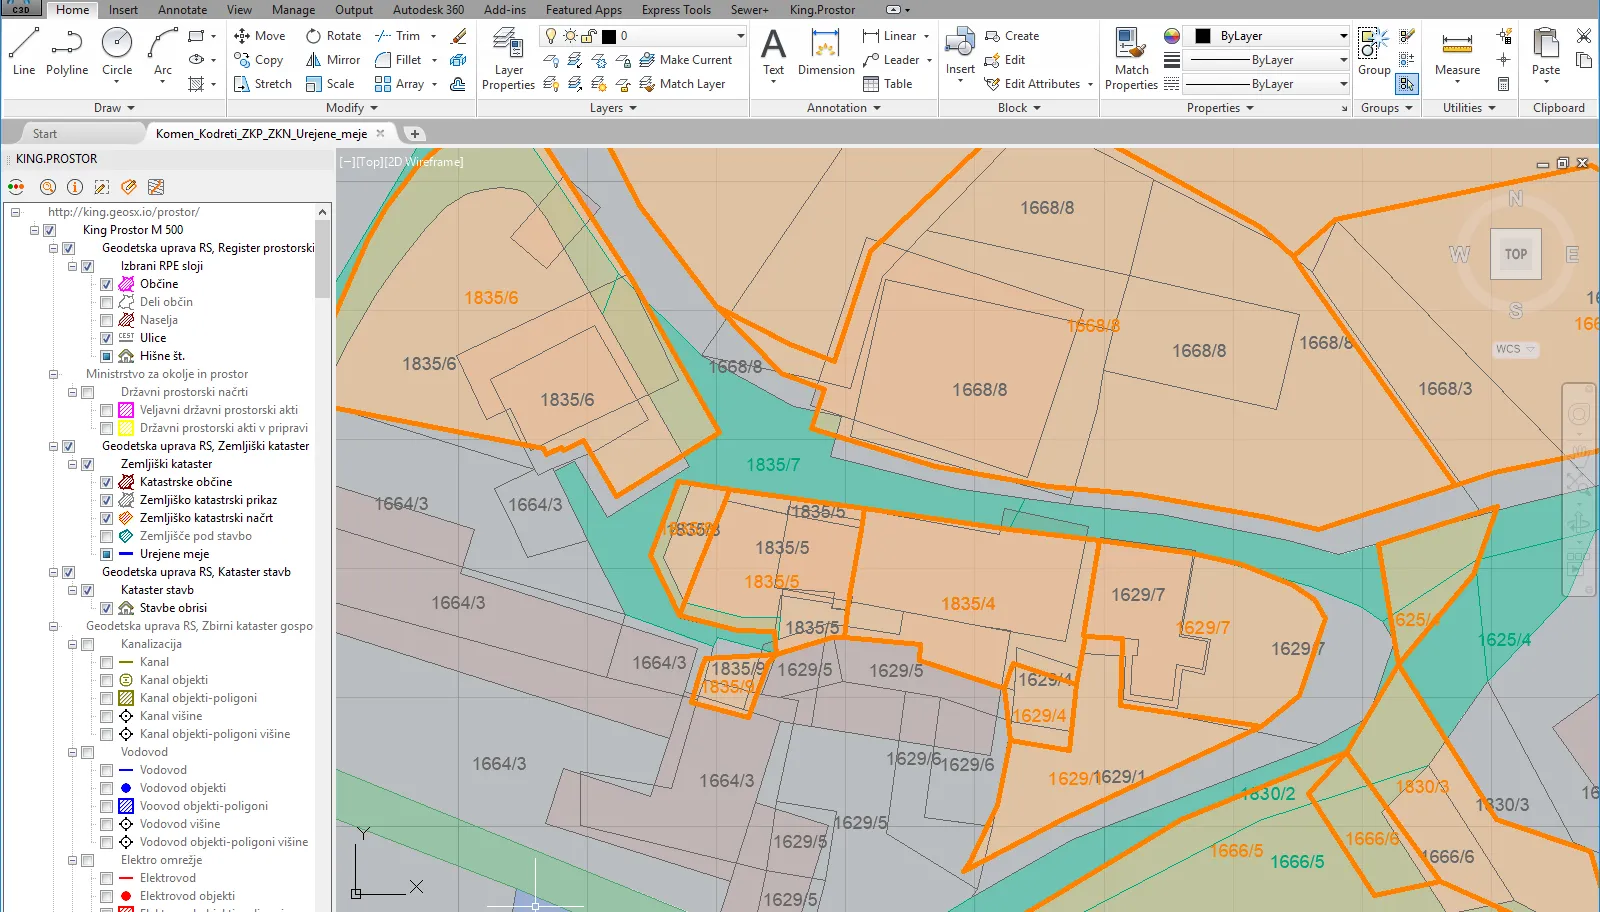Collapse the King Prostor M 500 node
Image resolution: width=1600 pixels, height=912 pixels.
click(x=34, y=230)
